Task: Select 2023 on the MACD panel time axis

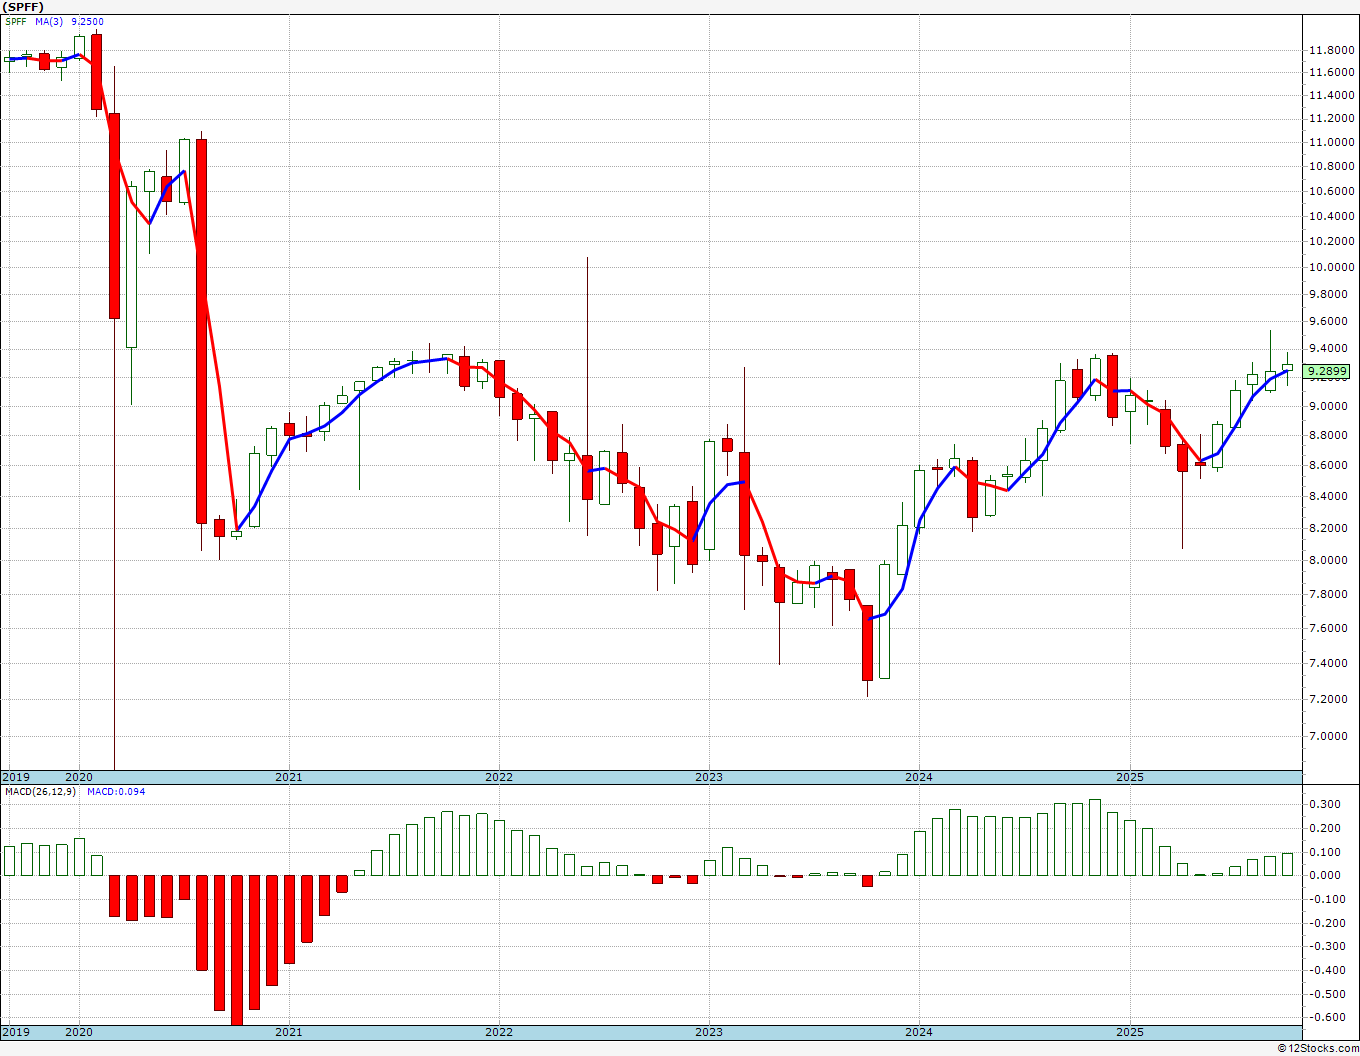Action: (x=709, y=1032)
